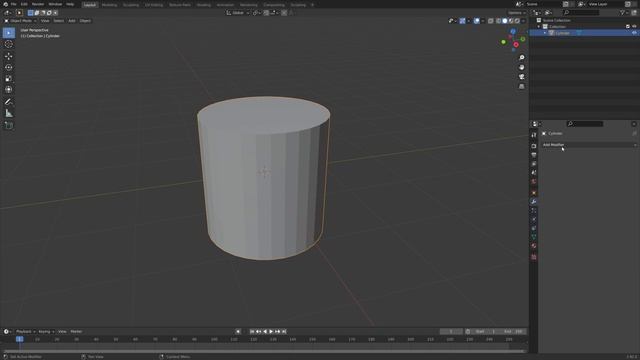Open the viewport Select menu

(x=58, y=21)
